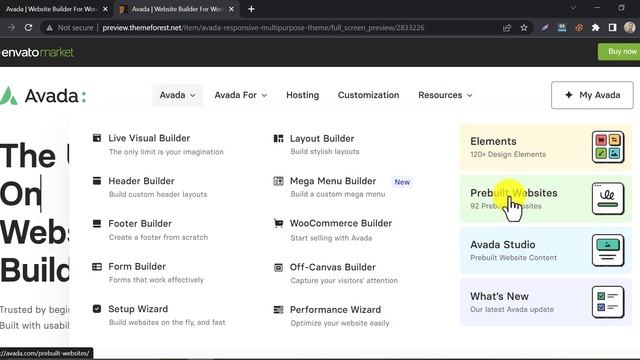Viewport: 640px width, 360px height.
Task: Click the New badge beside Mega Menu Builder
Action: pos(402,182)
